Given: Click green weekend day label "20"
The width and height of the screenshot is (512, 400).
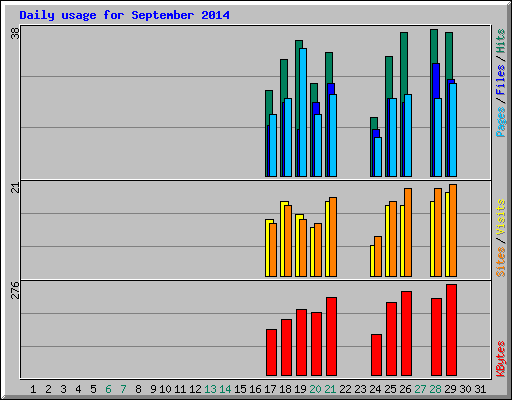Looking at the screenshot, I should pos(315,389).
